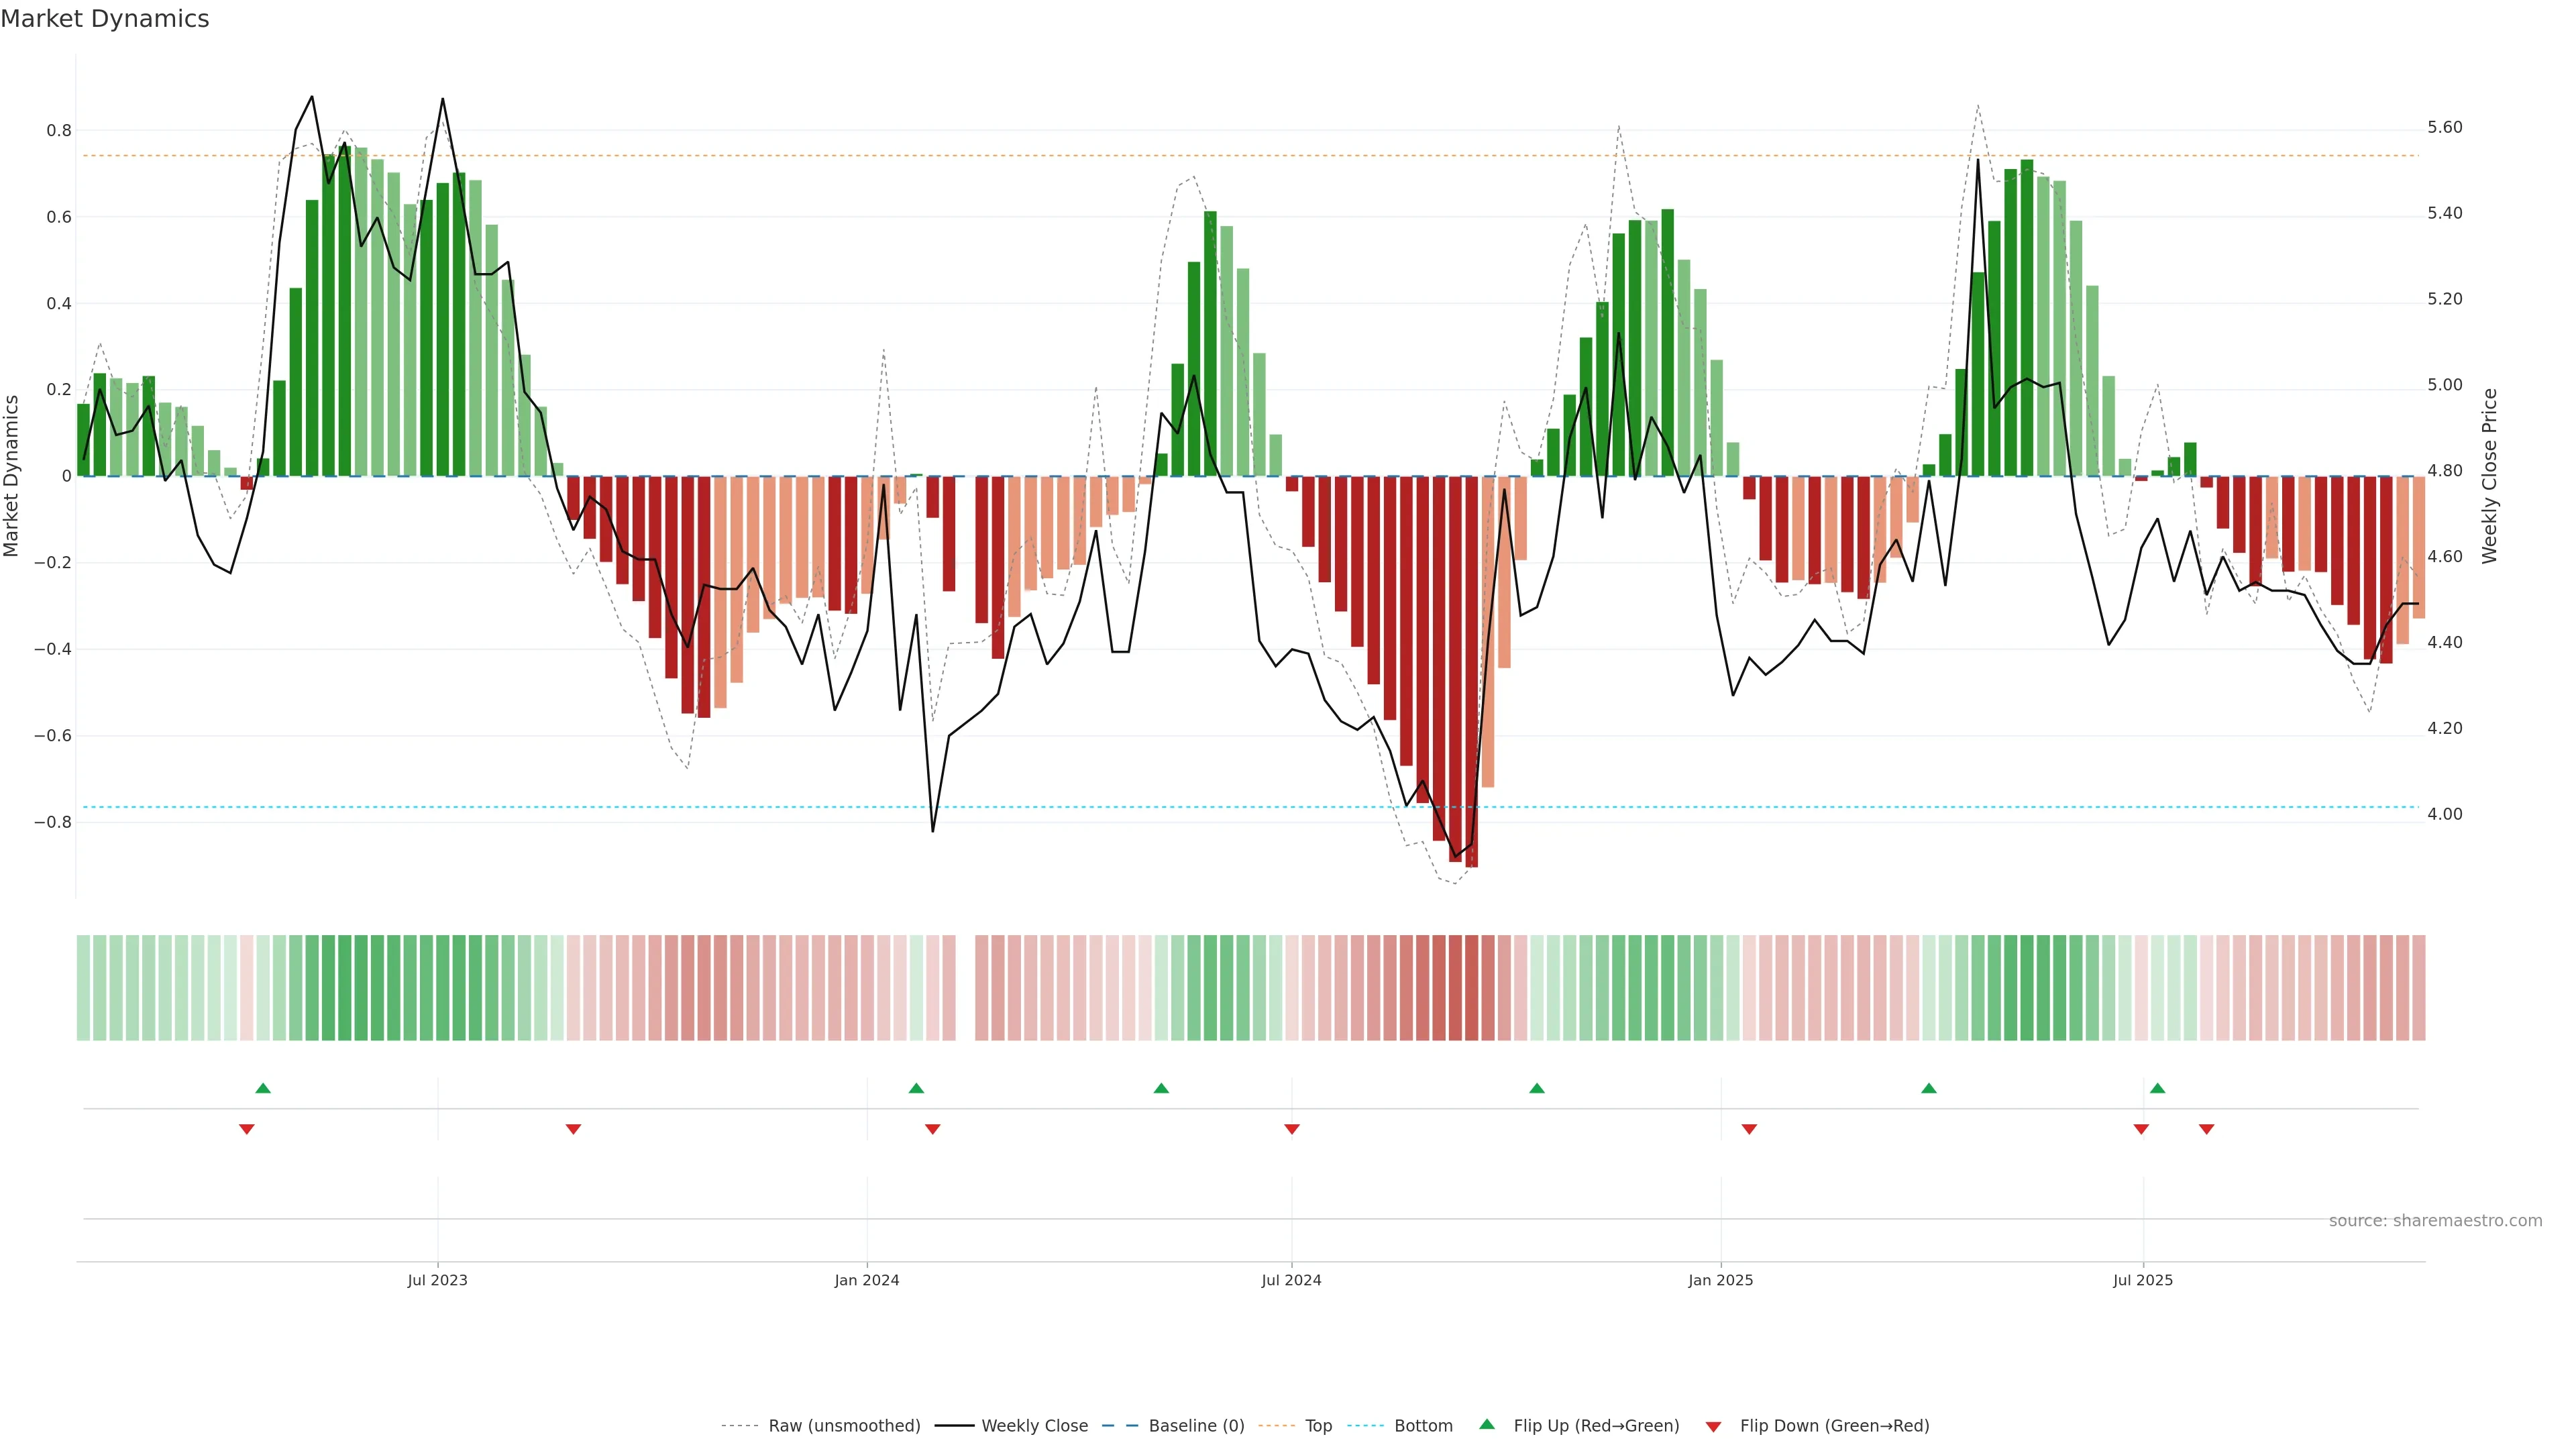
Task: Click the Jul 2023 x-axis label
Action: 437,1280
